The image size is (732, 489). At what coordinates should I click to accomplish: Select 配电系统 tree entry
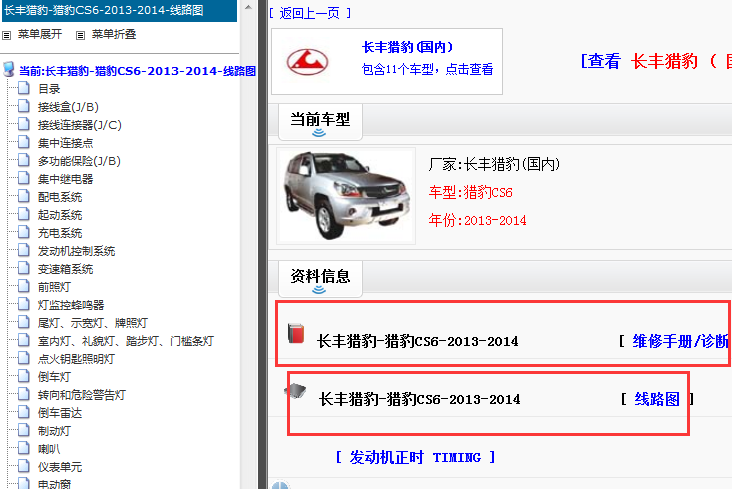[x=60, y=197]
